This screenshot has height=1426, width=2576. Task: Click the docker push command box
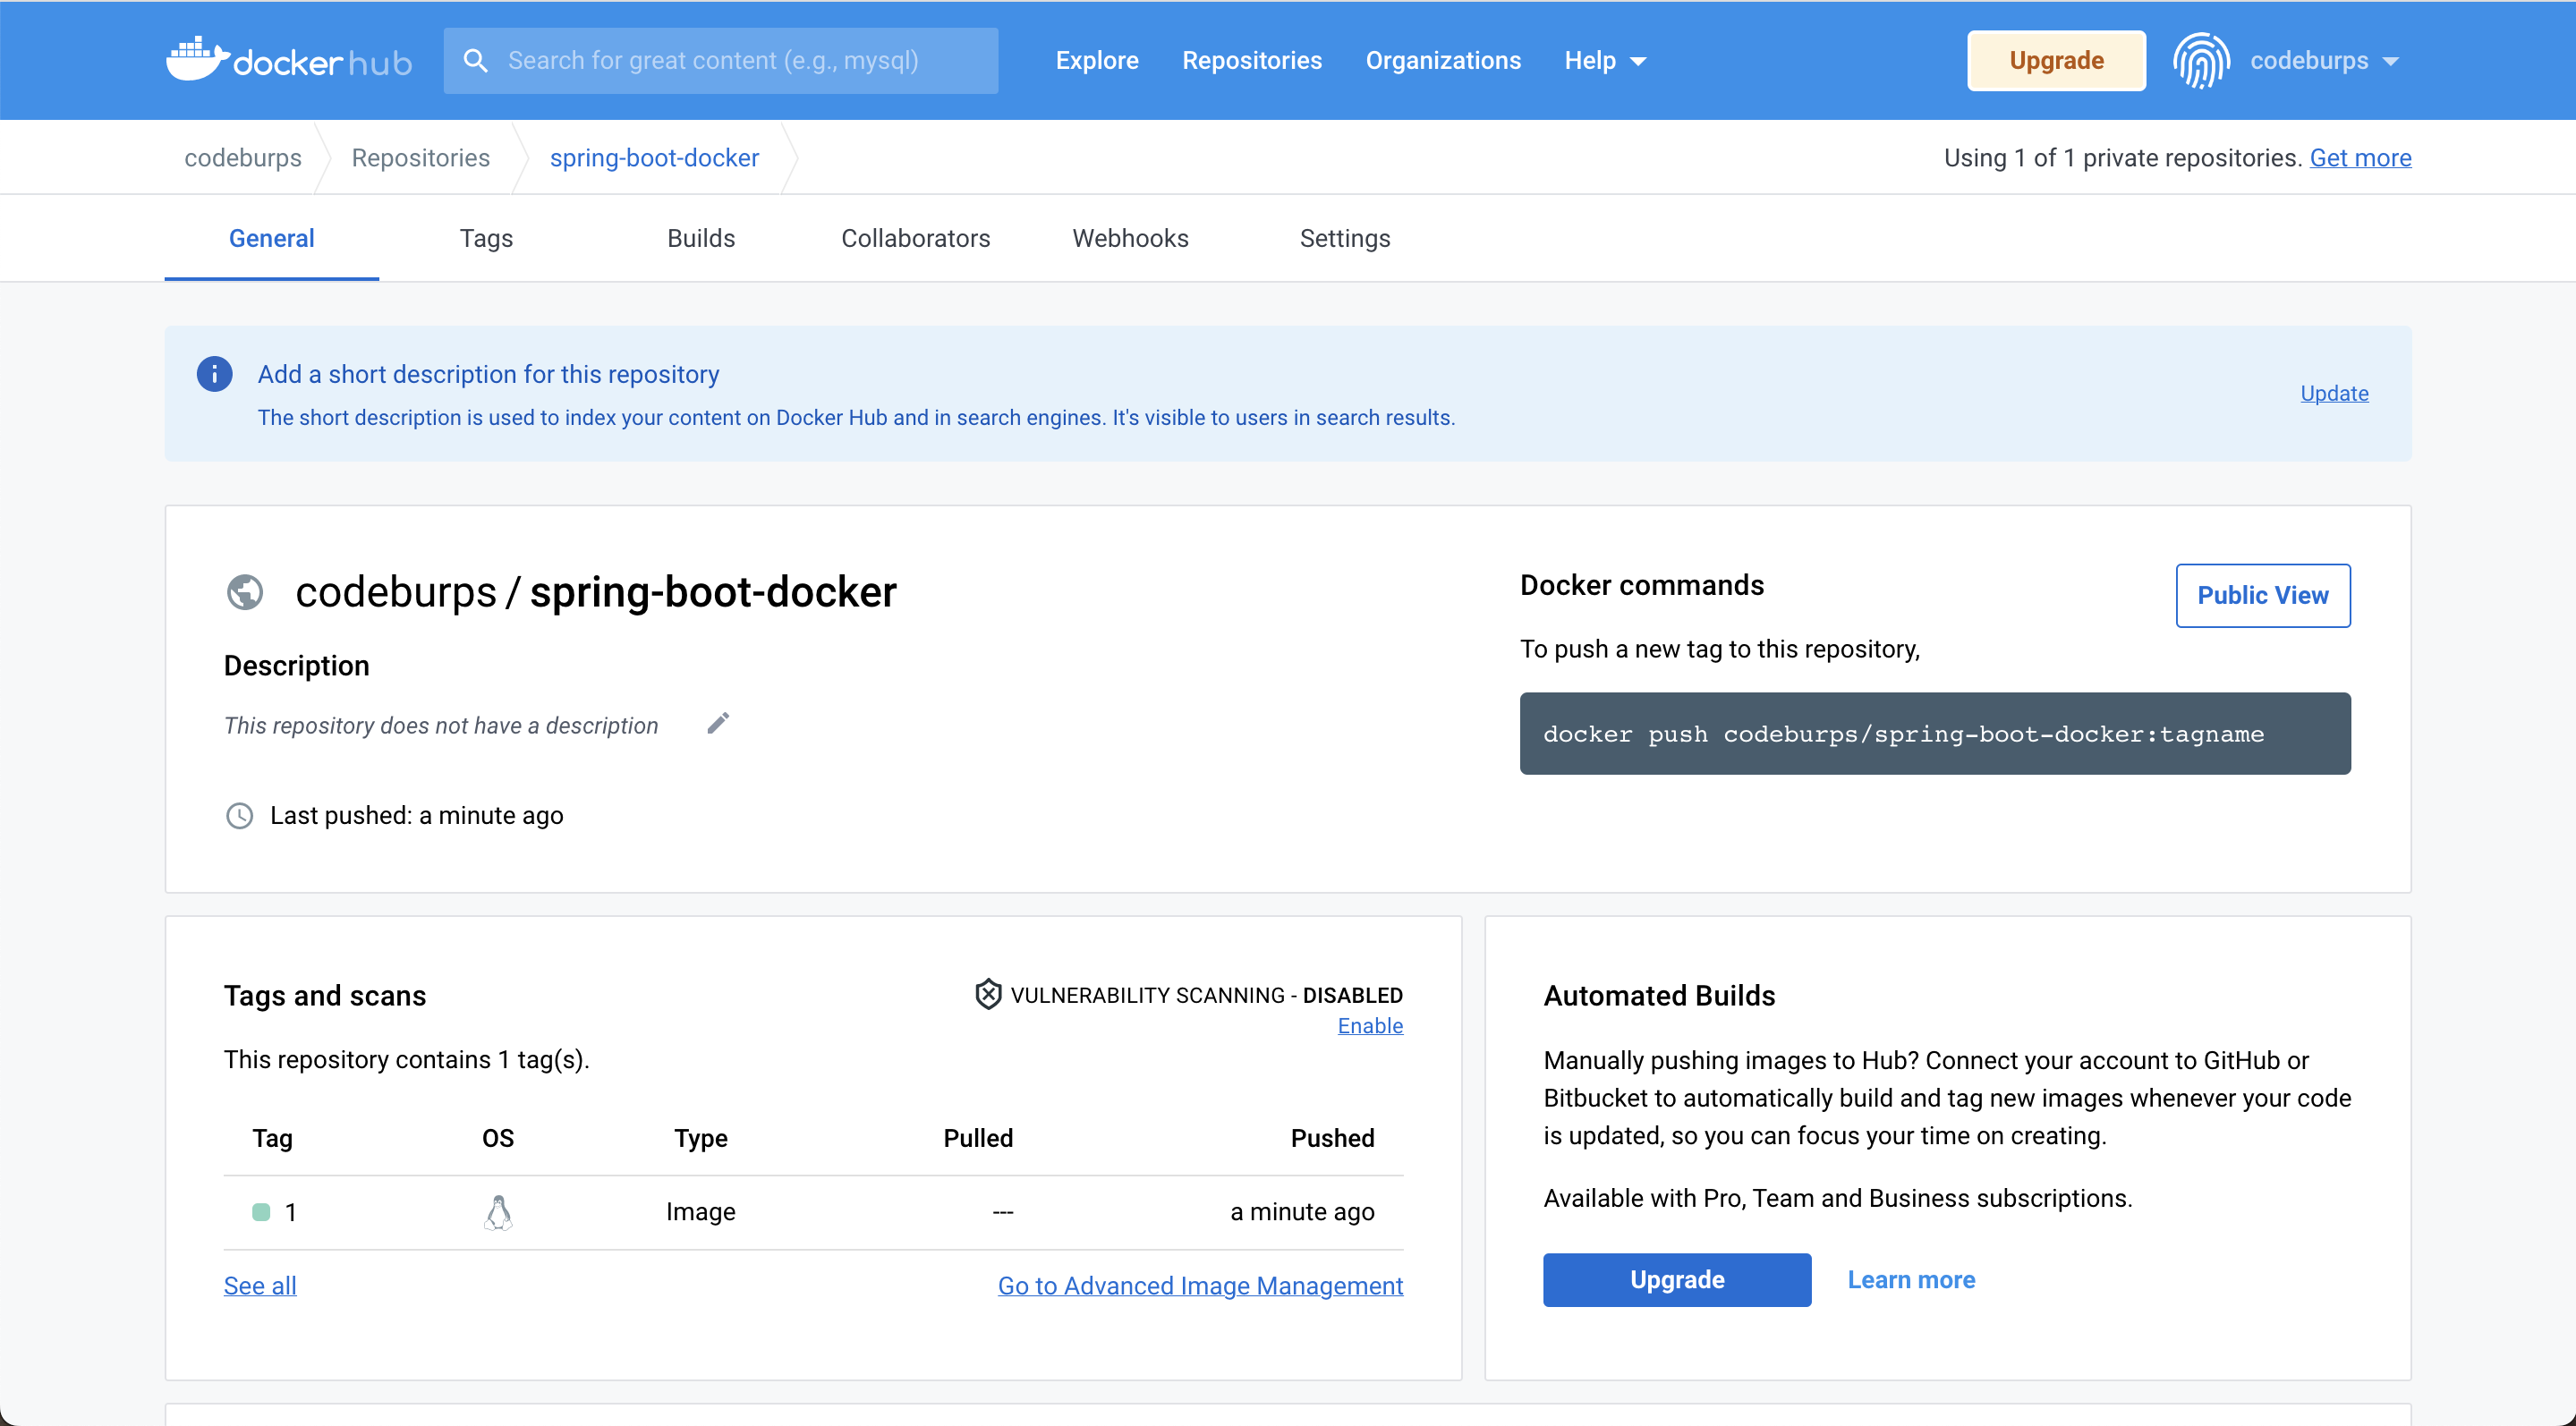[x=1935, y=734]
